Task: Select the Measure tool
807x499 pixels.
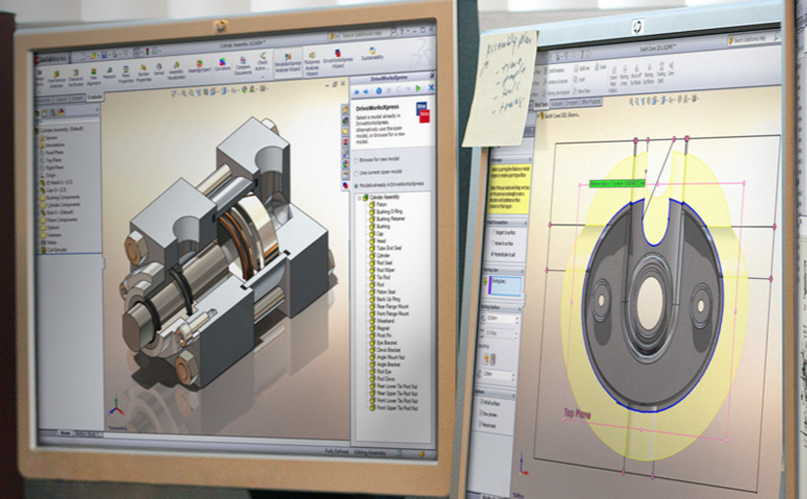Action: point(109,71)
